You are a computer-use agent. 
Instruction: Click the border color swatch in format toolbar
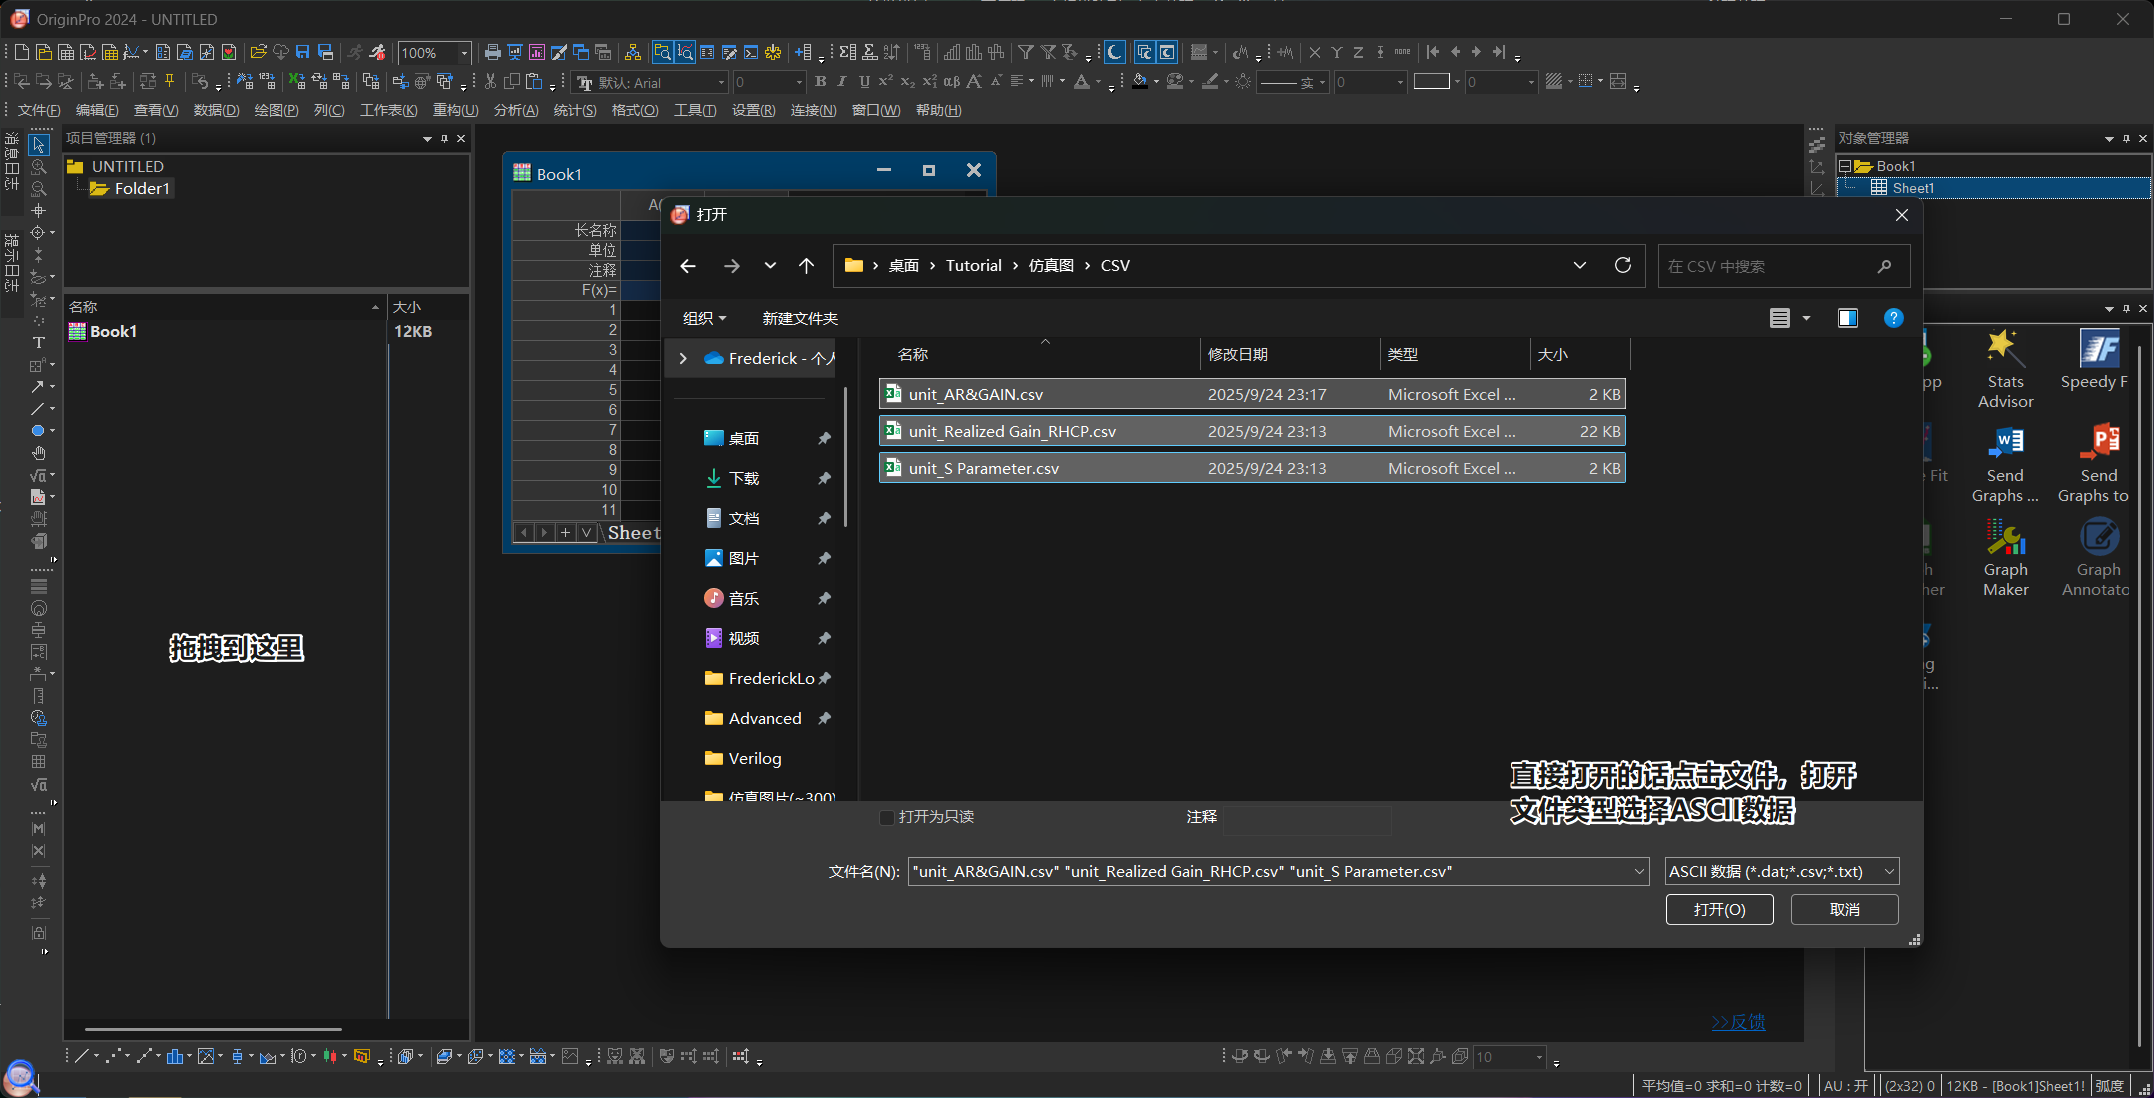coord(1430,82)
